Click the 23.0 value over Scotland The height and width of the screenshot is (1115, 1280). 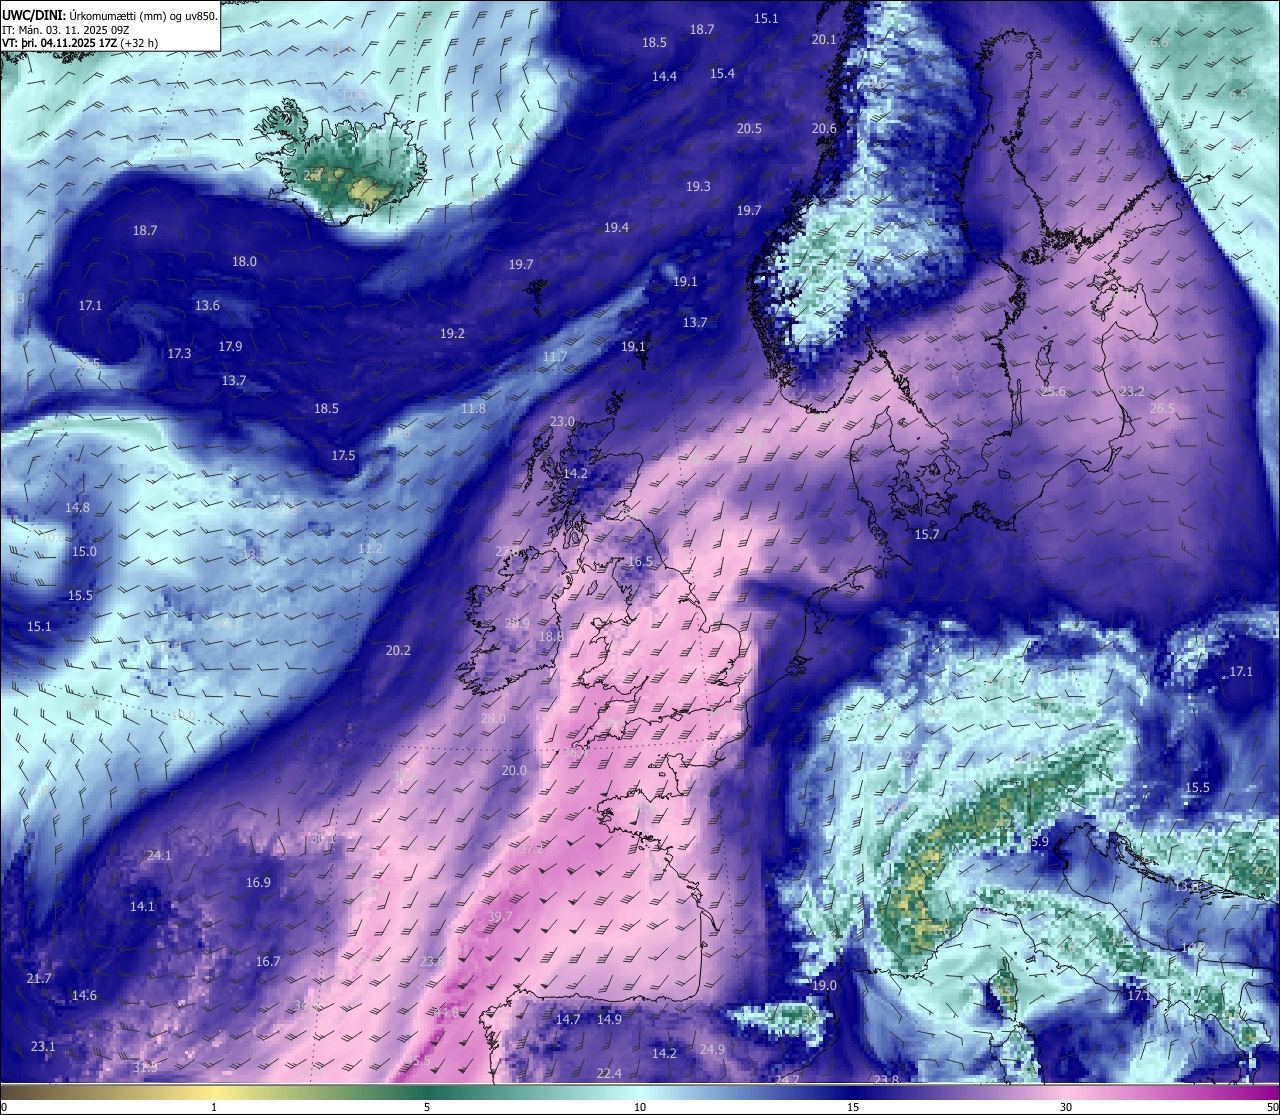pyautogui.click(x=562, y=422)
